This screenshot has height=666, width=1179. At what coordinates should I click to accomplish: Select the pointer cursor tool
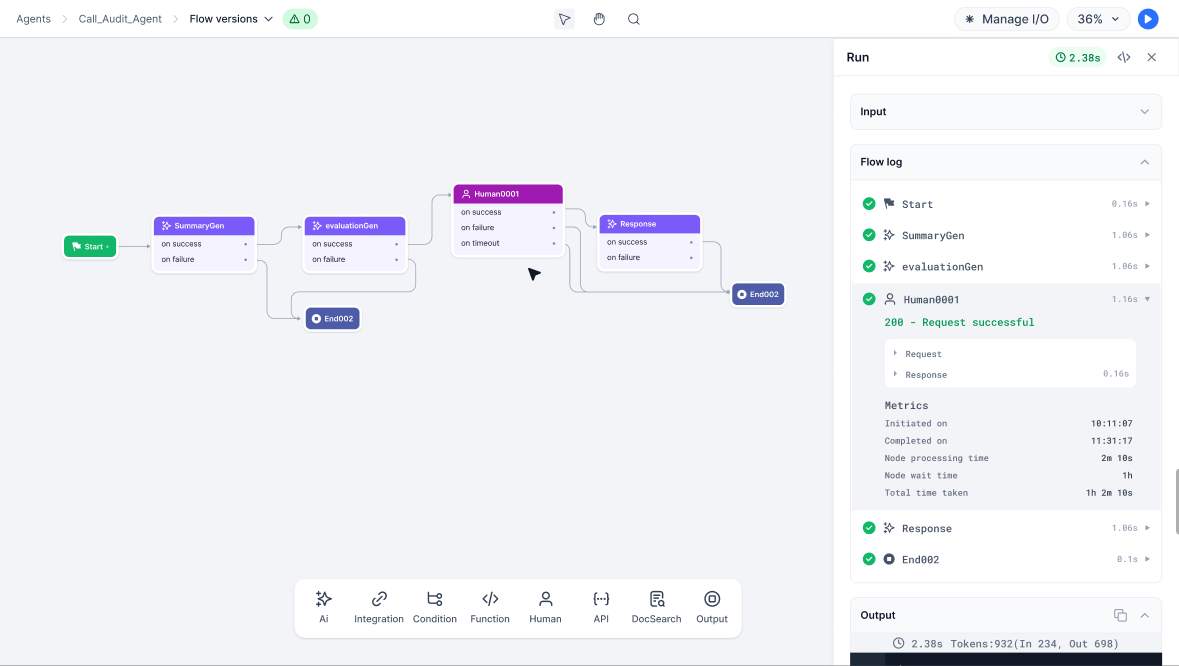(565, 19)
